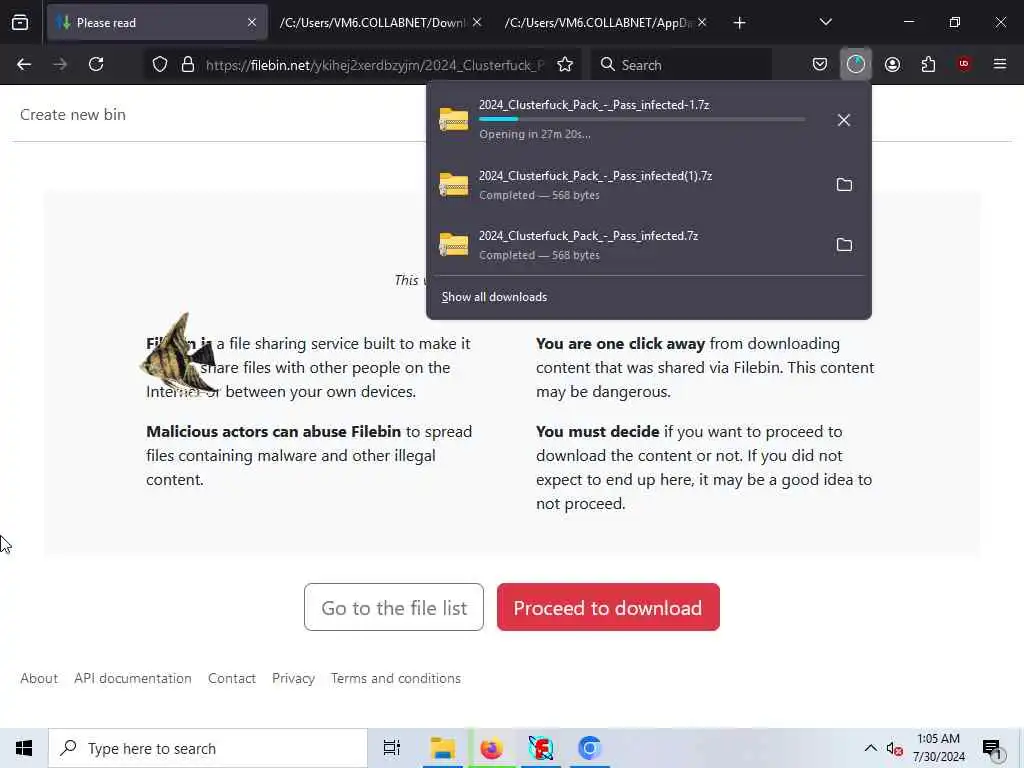Open Task View from the taskbar
The width and height of the screenshot is (1024, 768).
pos(392,748)
